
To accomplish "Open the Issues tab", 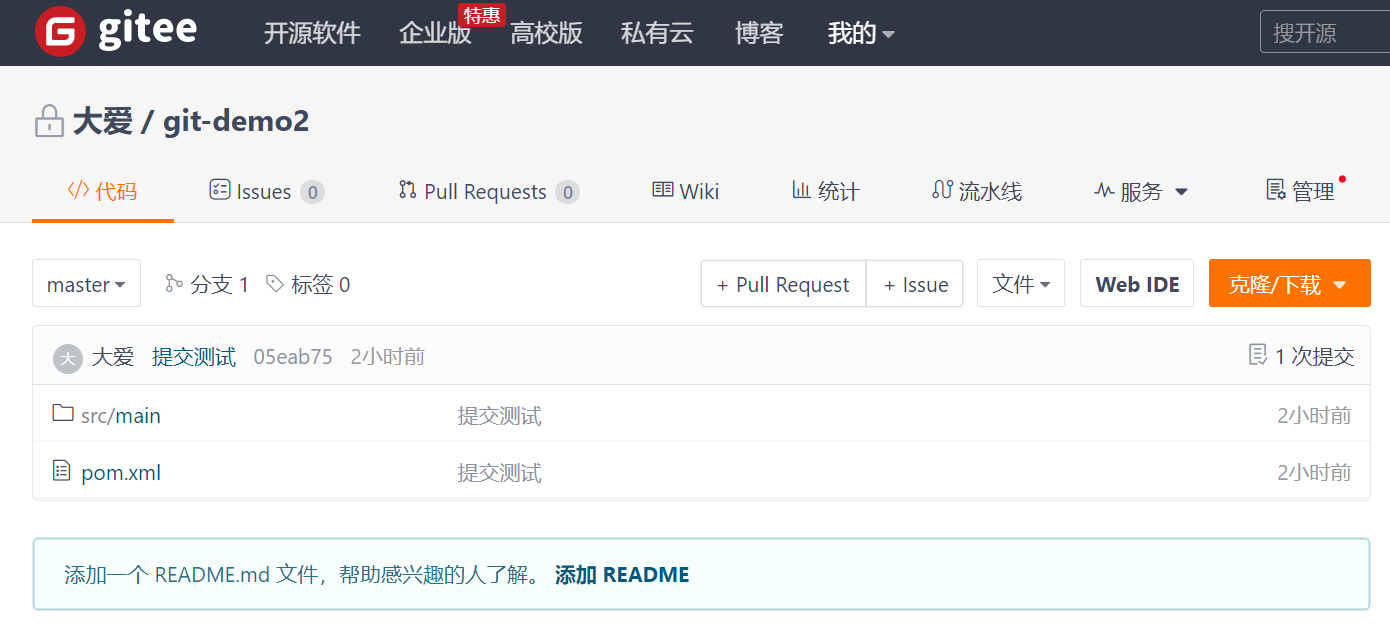I will point(266,191).
